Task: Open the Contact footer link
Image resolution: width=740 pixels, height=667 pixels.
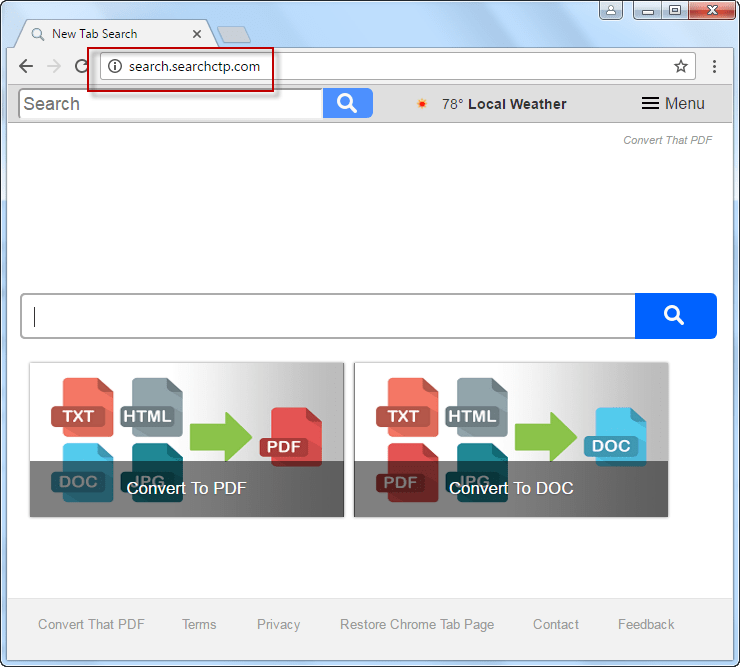Action: click(555, 624)
